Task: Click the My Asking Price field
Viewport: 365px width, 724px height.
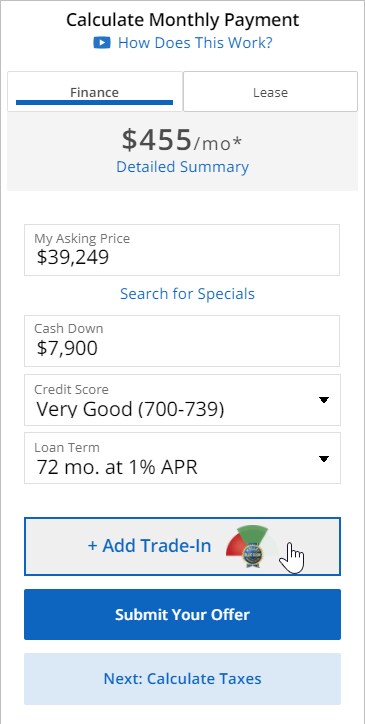Action: (x=182, y=250)
